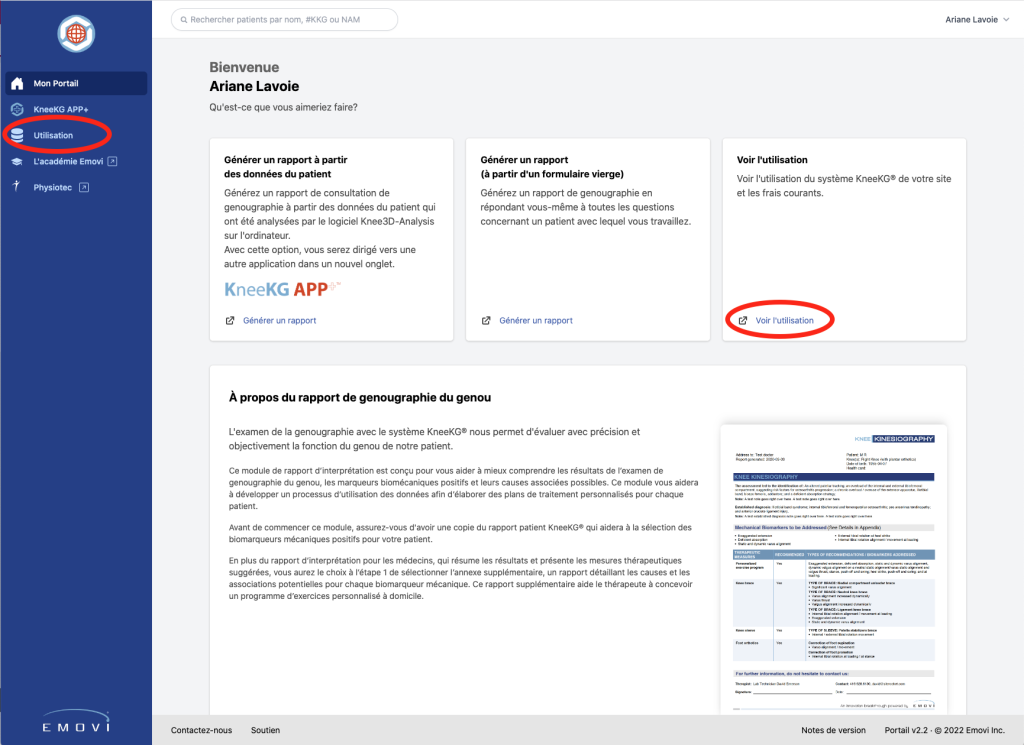1024x745 pixels.
Task: Click the 'Ariane Lavoie' welcome name heading
Action: [254, 86]
